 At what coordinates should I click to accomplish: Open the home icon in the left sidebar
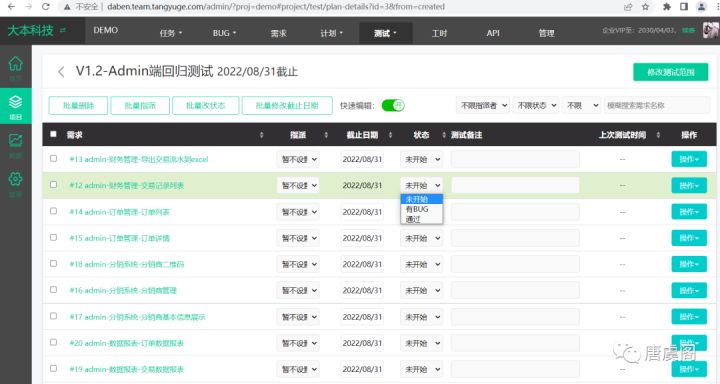(16, 63)
